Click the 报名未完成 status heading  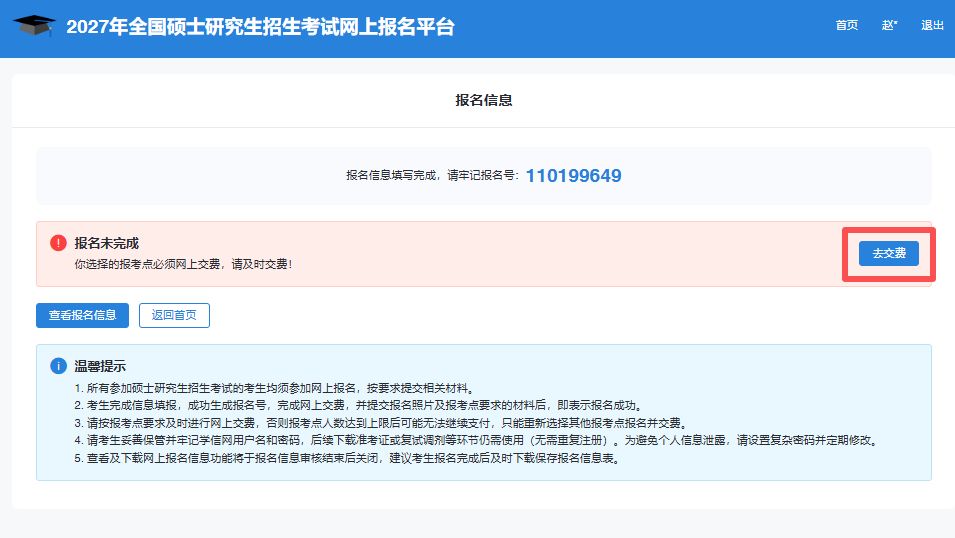click(107, 243)
